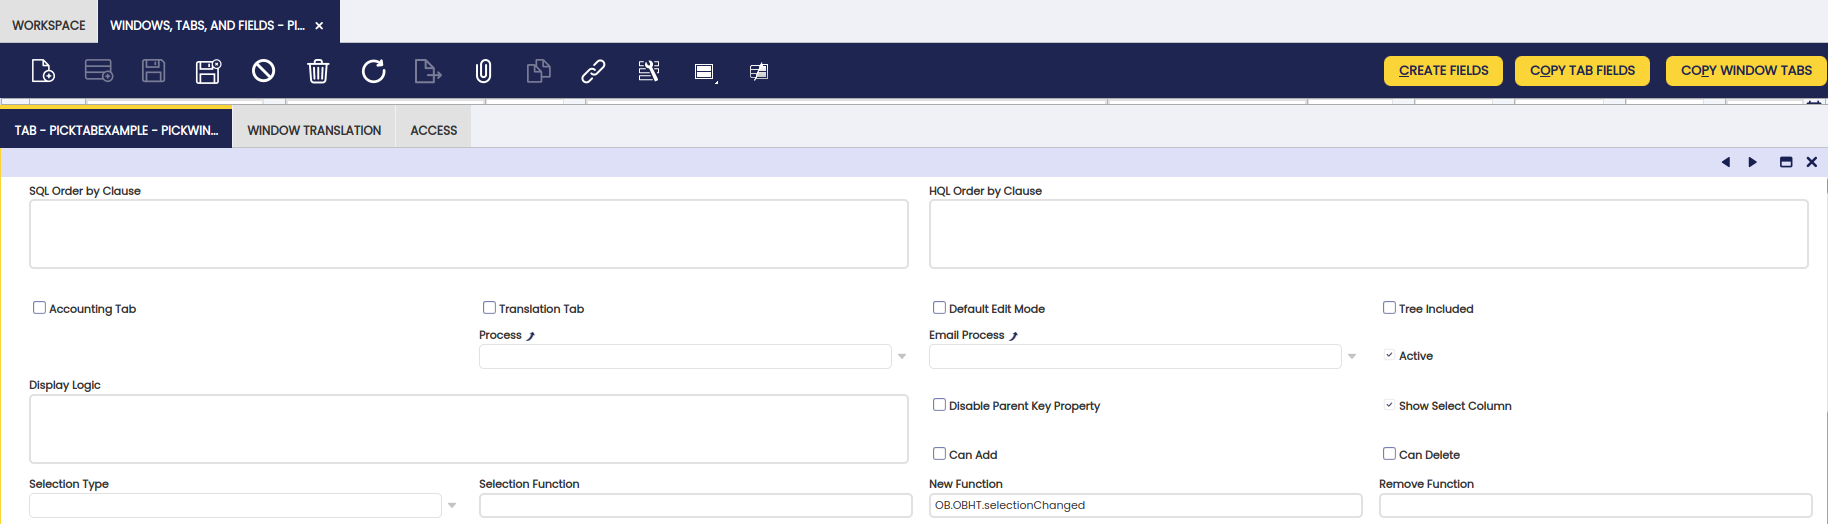Click the Undo changes circle-slash icon
The height and width of the screenshot is (524, 1828).
click(263, 71)
